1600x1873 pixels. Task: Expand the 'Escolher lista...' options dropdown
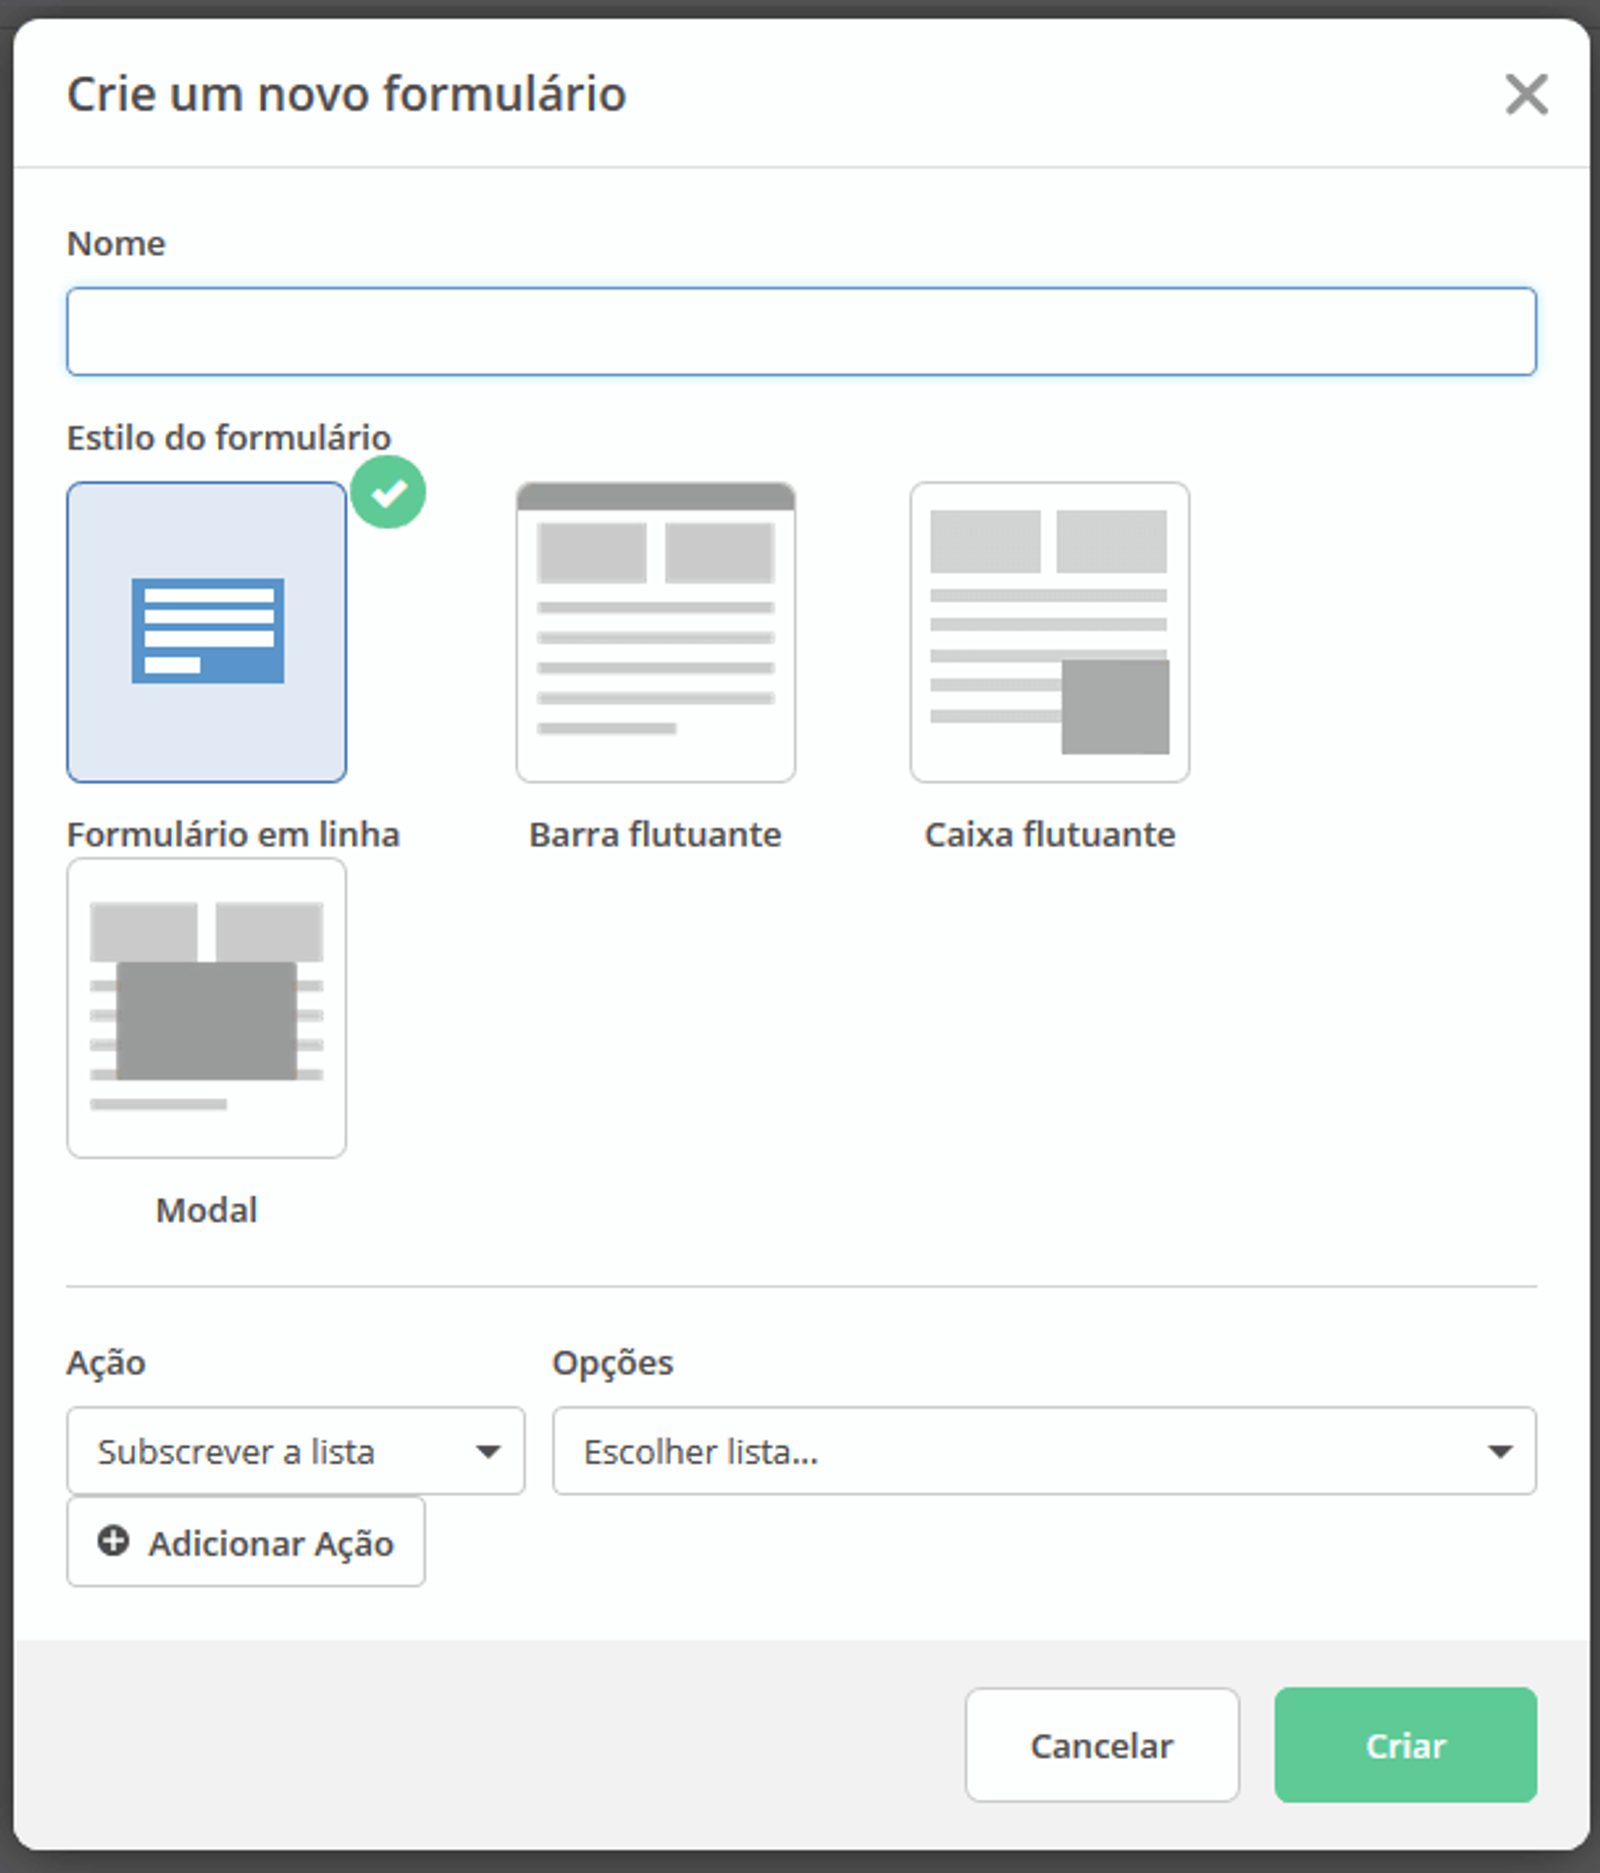click(1020, 1451)
